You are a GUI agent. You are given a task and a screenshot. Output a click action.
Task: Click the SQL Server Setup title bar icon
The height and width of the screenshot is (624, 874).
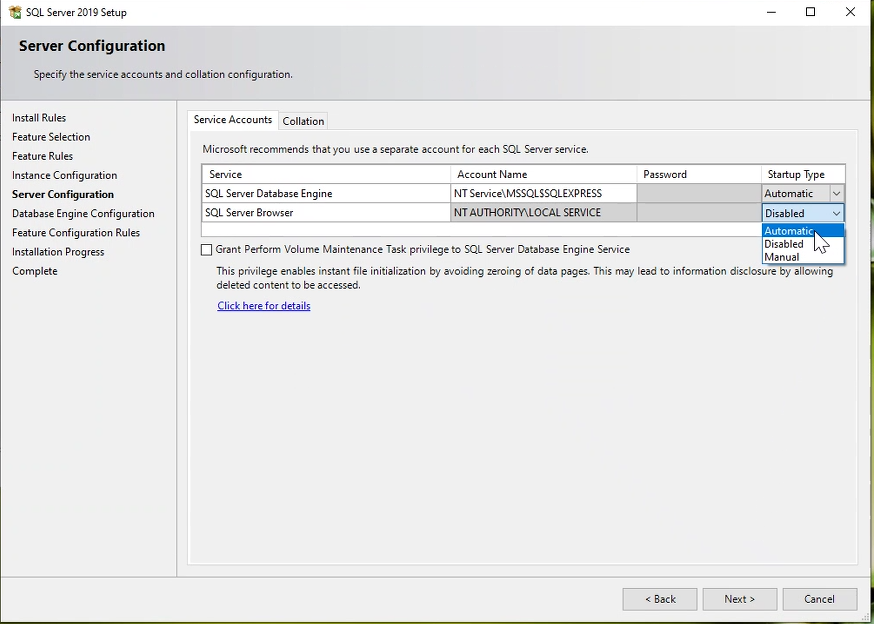tap(15, 12)
